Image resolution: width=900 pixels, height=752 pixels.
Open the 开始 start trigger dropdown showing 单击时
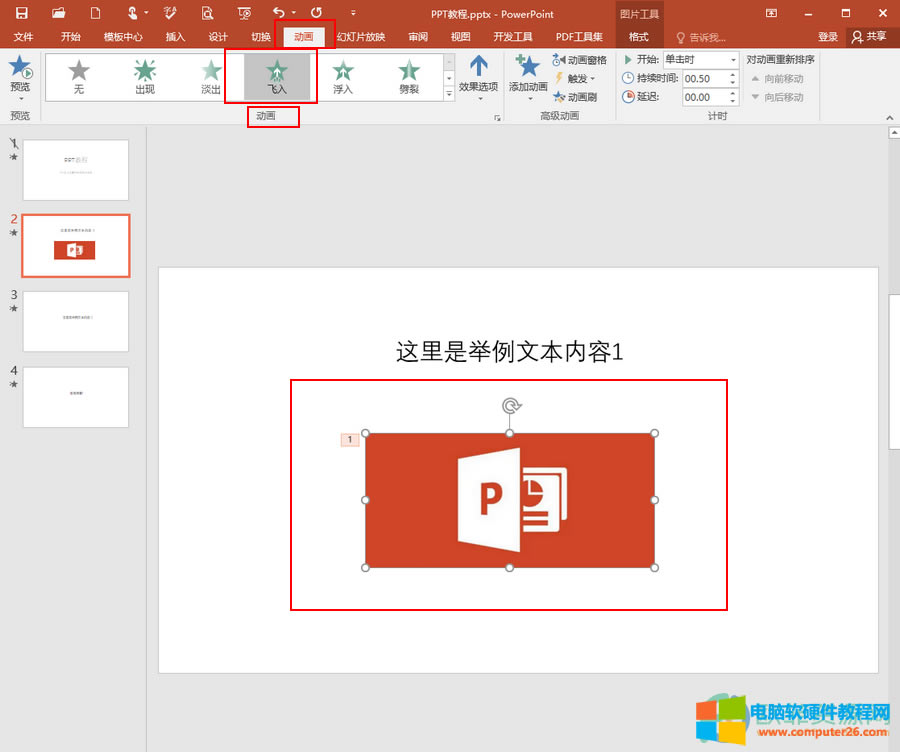click(733, 60)
